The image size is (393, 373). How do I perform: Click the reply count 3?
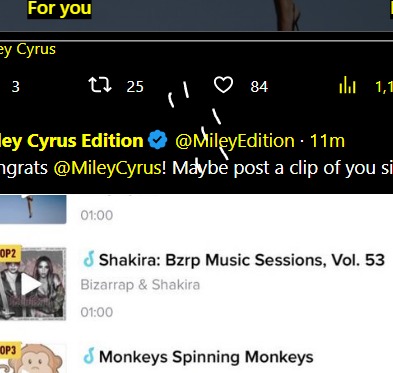tap(15, 87)
